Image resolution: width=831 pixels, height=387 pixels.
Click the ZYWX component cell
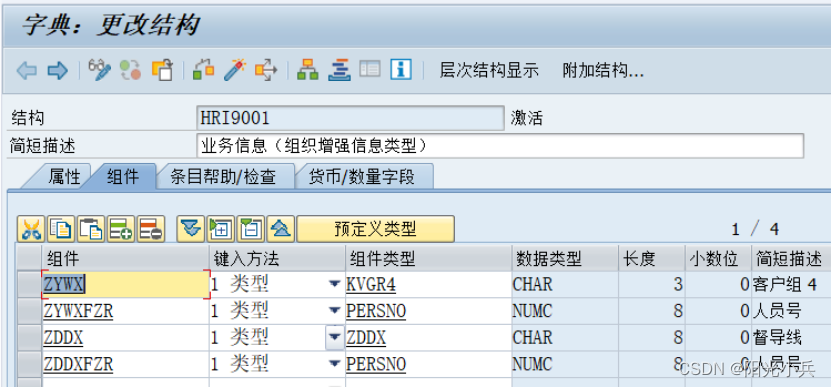(126, 285)
